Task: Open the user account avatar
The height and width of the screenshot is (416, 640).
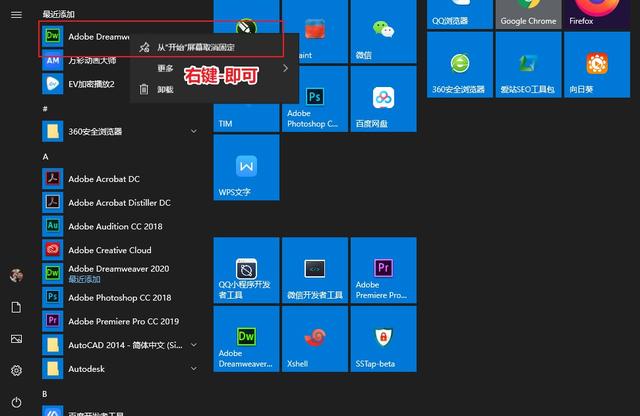Action: (16, 276)
